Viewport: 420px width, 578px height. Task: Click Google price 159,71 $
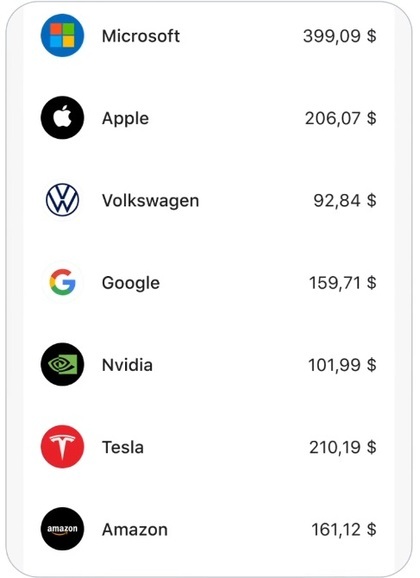pyautogui.click(x=343, y=283)
